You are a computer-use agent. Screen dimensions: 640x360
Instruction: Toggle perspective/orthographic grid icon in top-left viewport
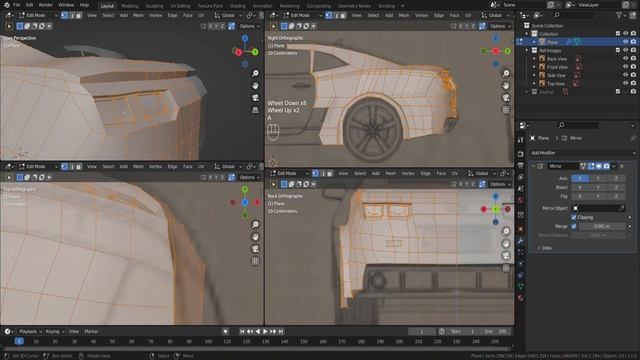point(255,110)
